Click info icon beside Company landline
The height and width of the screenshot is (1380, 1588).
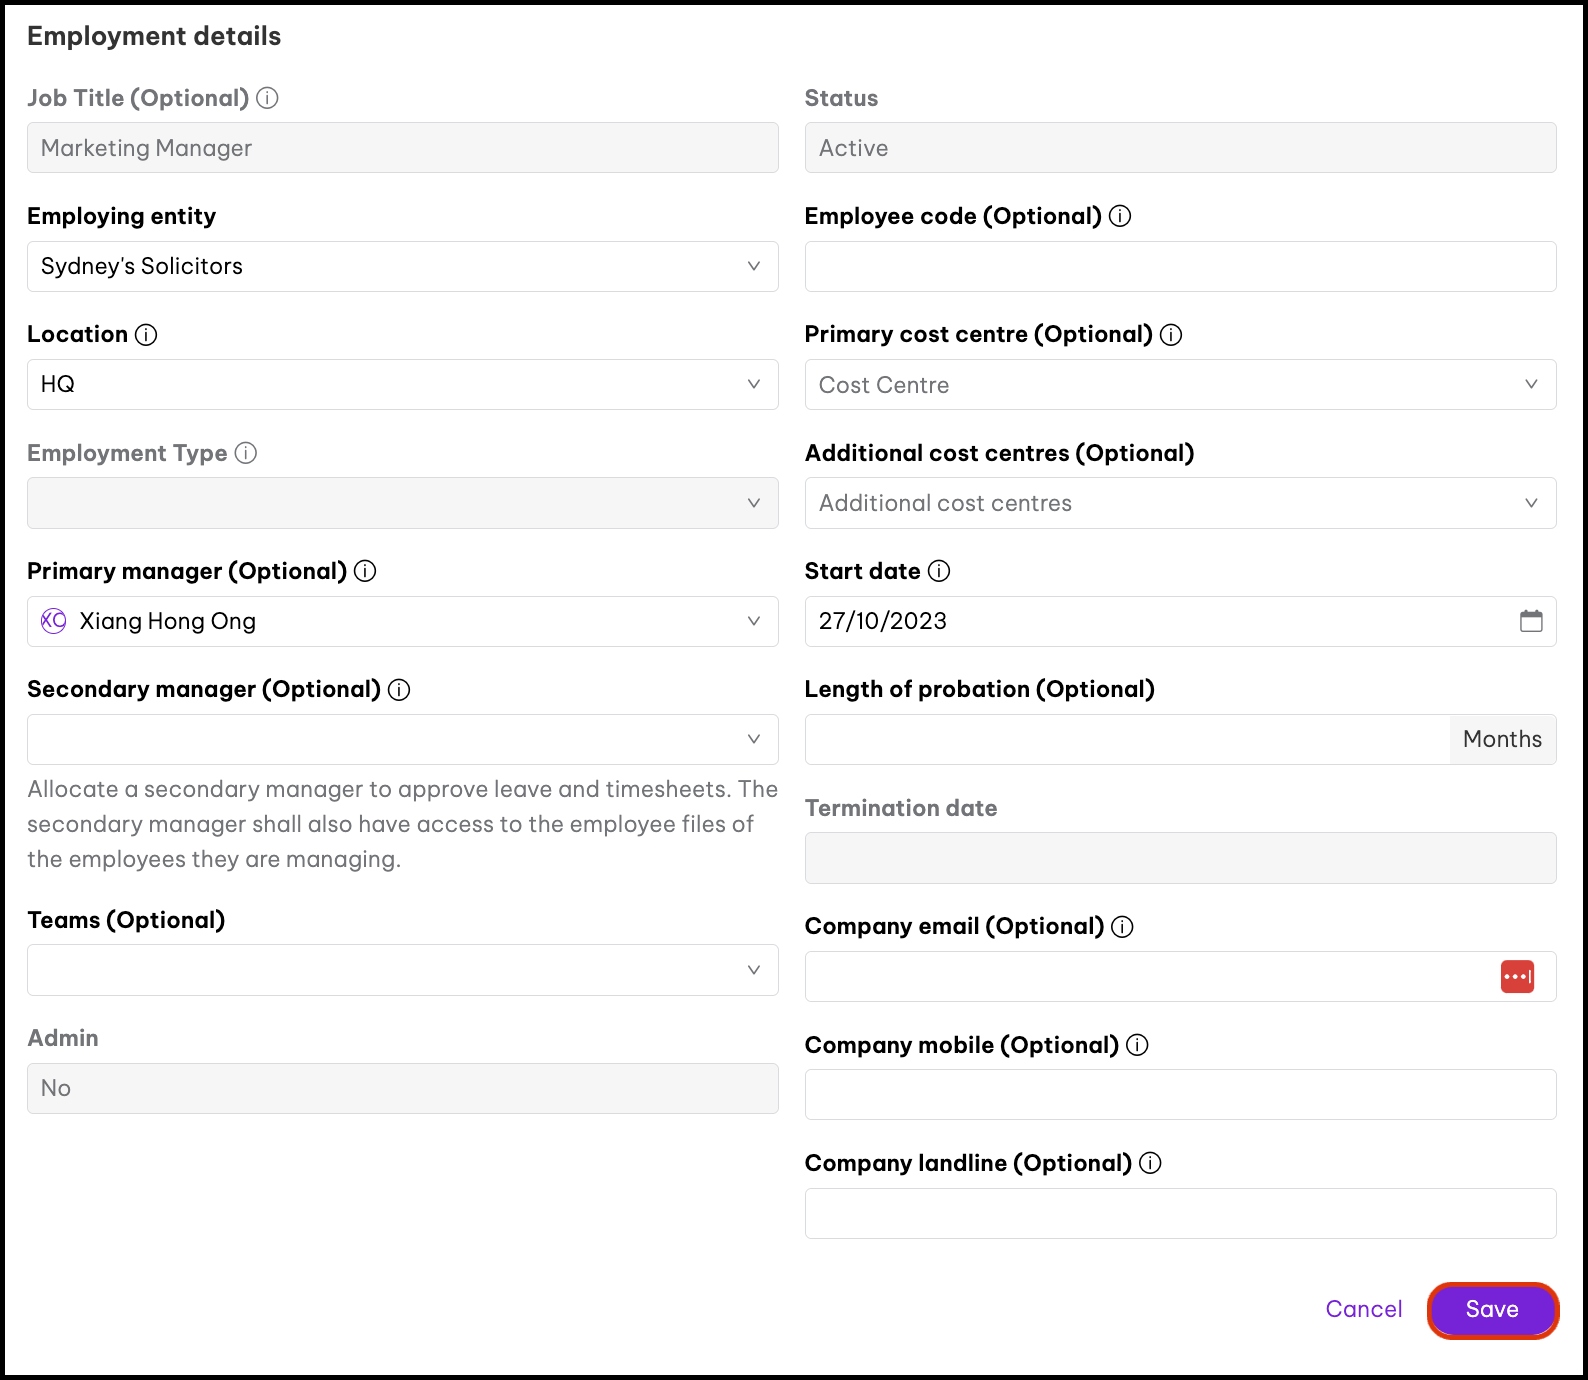tap(1150, 1163)
